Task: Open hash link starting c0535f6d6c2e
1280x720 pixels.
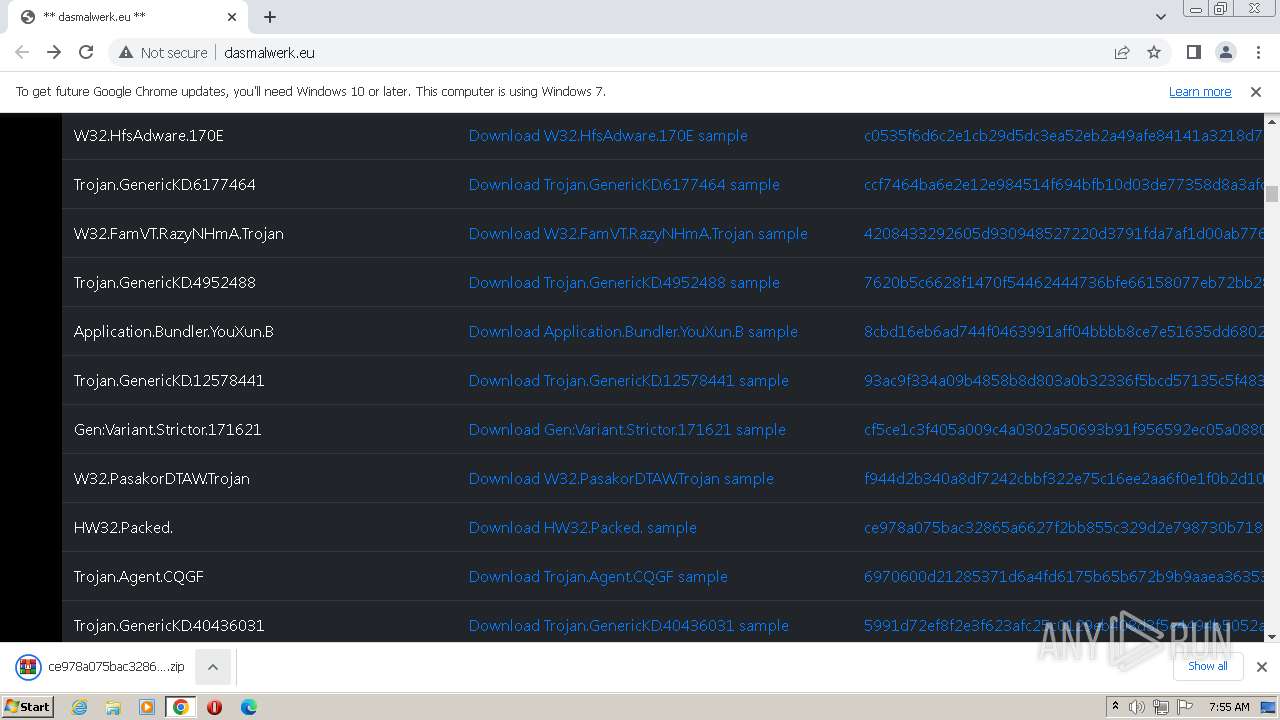Action: [x=1064, y=135]
